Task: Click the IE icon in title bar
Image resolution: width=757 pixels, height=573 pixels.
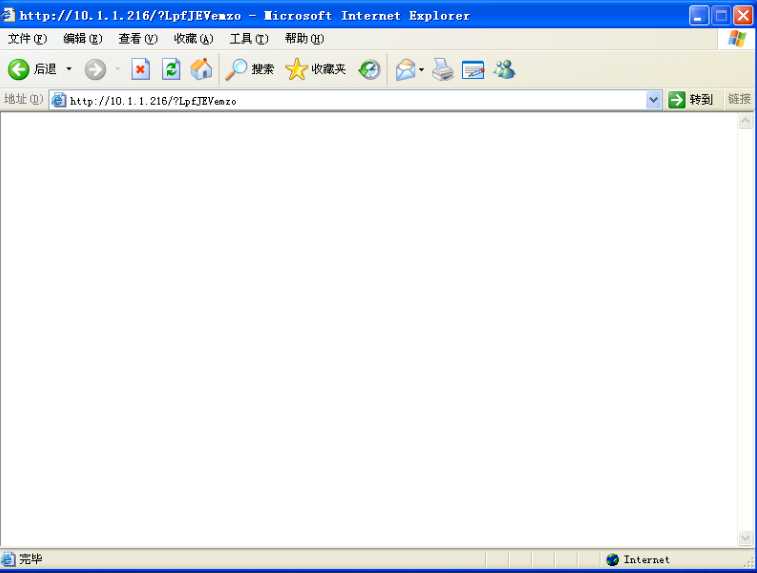Action: [8, 15]
